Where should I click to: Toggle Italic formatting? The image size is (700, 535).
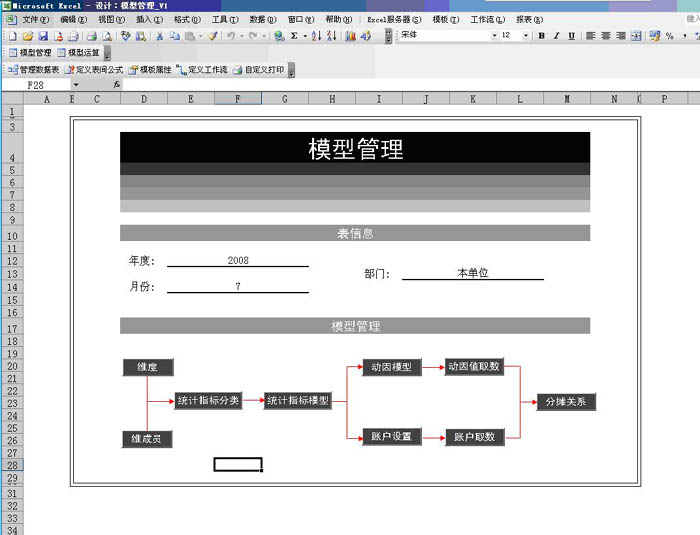tap(556, 36)
